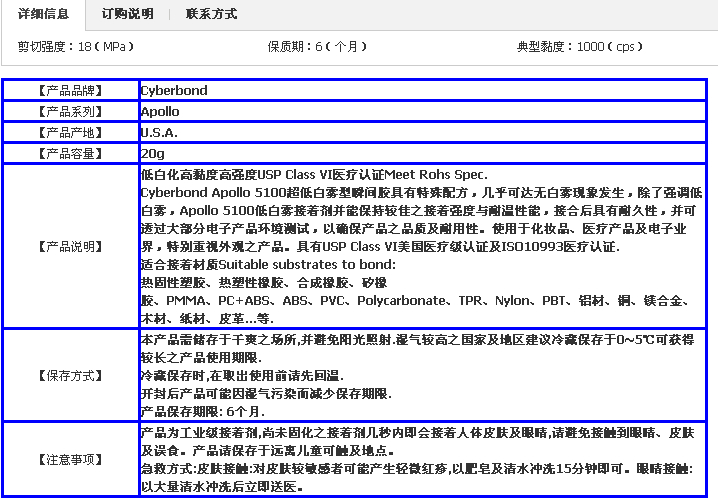Click the line 冷藏保存时,在取出使用前请先回温.
This screenshot has height=498, width=718.
coord(242,376)
